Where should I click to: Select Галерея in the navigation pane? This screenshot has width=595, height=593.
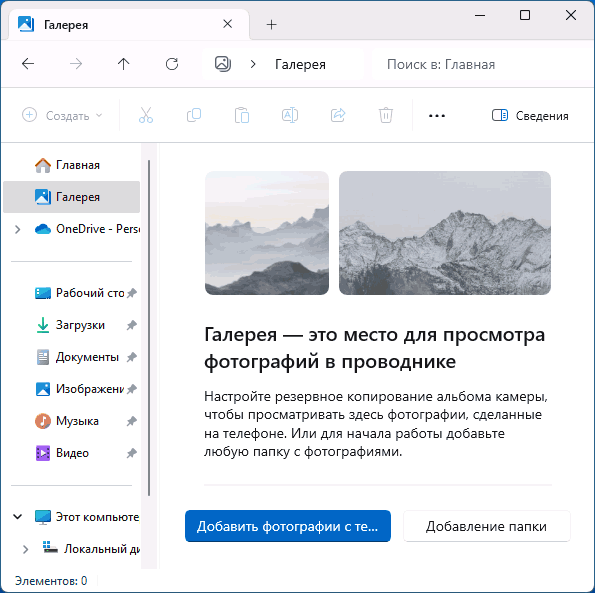(x=71, y=197)
